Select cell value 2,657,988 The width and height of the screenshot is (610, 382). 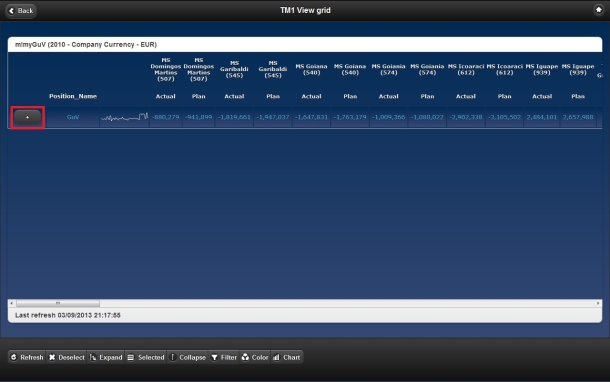(x=578, y=117)
